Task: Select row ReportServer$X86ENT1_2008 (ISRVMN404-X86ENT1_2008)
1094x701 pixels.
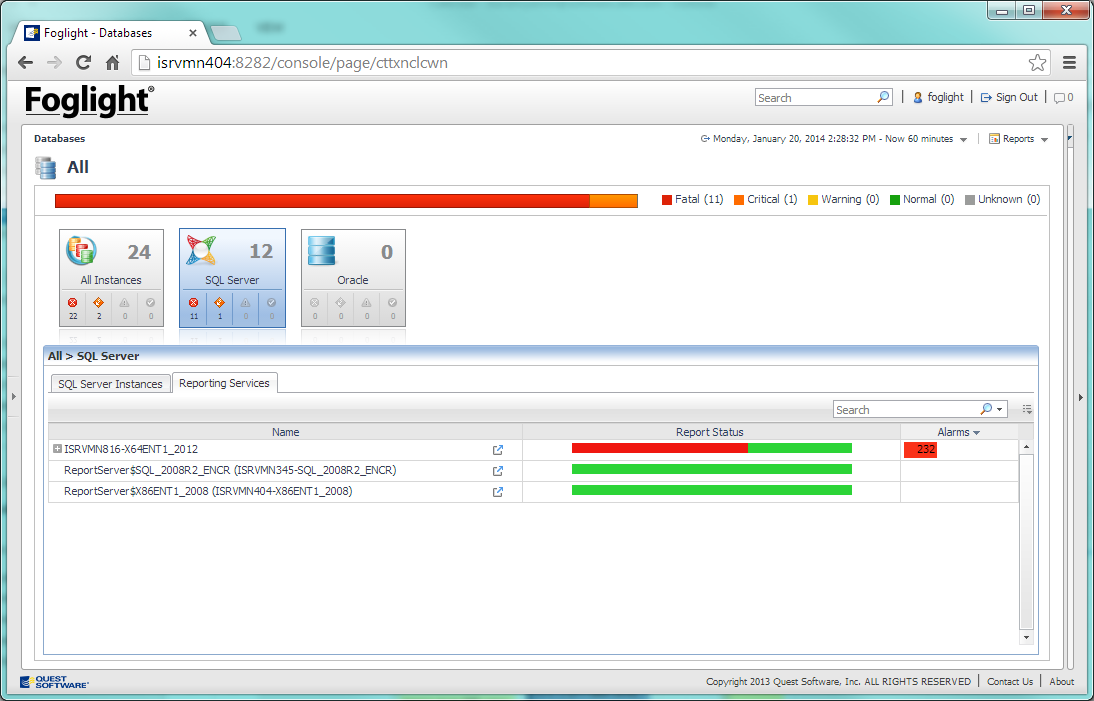Action: tap(533, 492)
